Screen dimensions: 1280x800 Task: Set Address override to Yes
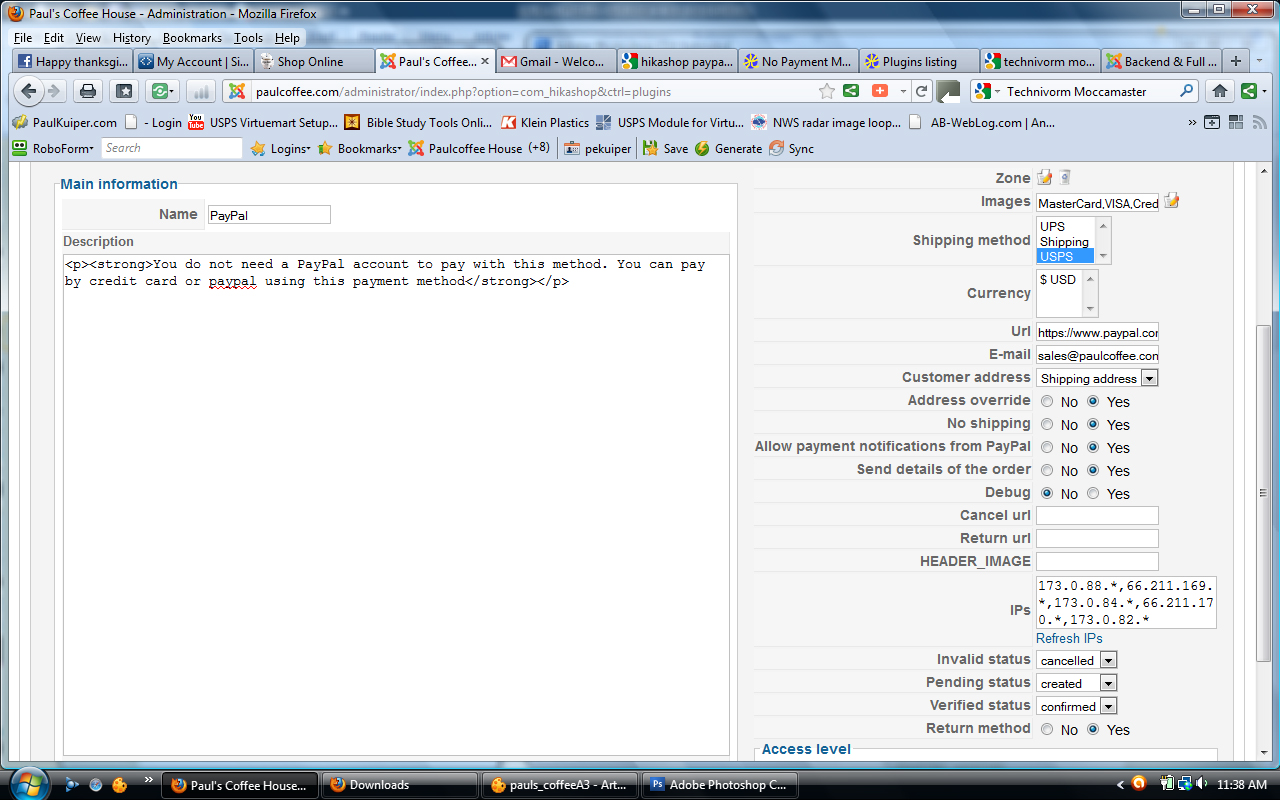[x=1093, y=401]
